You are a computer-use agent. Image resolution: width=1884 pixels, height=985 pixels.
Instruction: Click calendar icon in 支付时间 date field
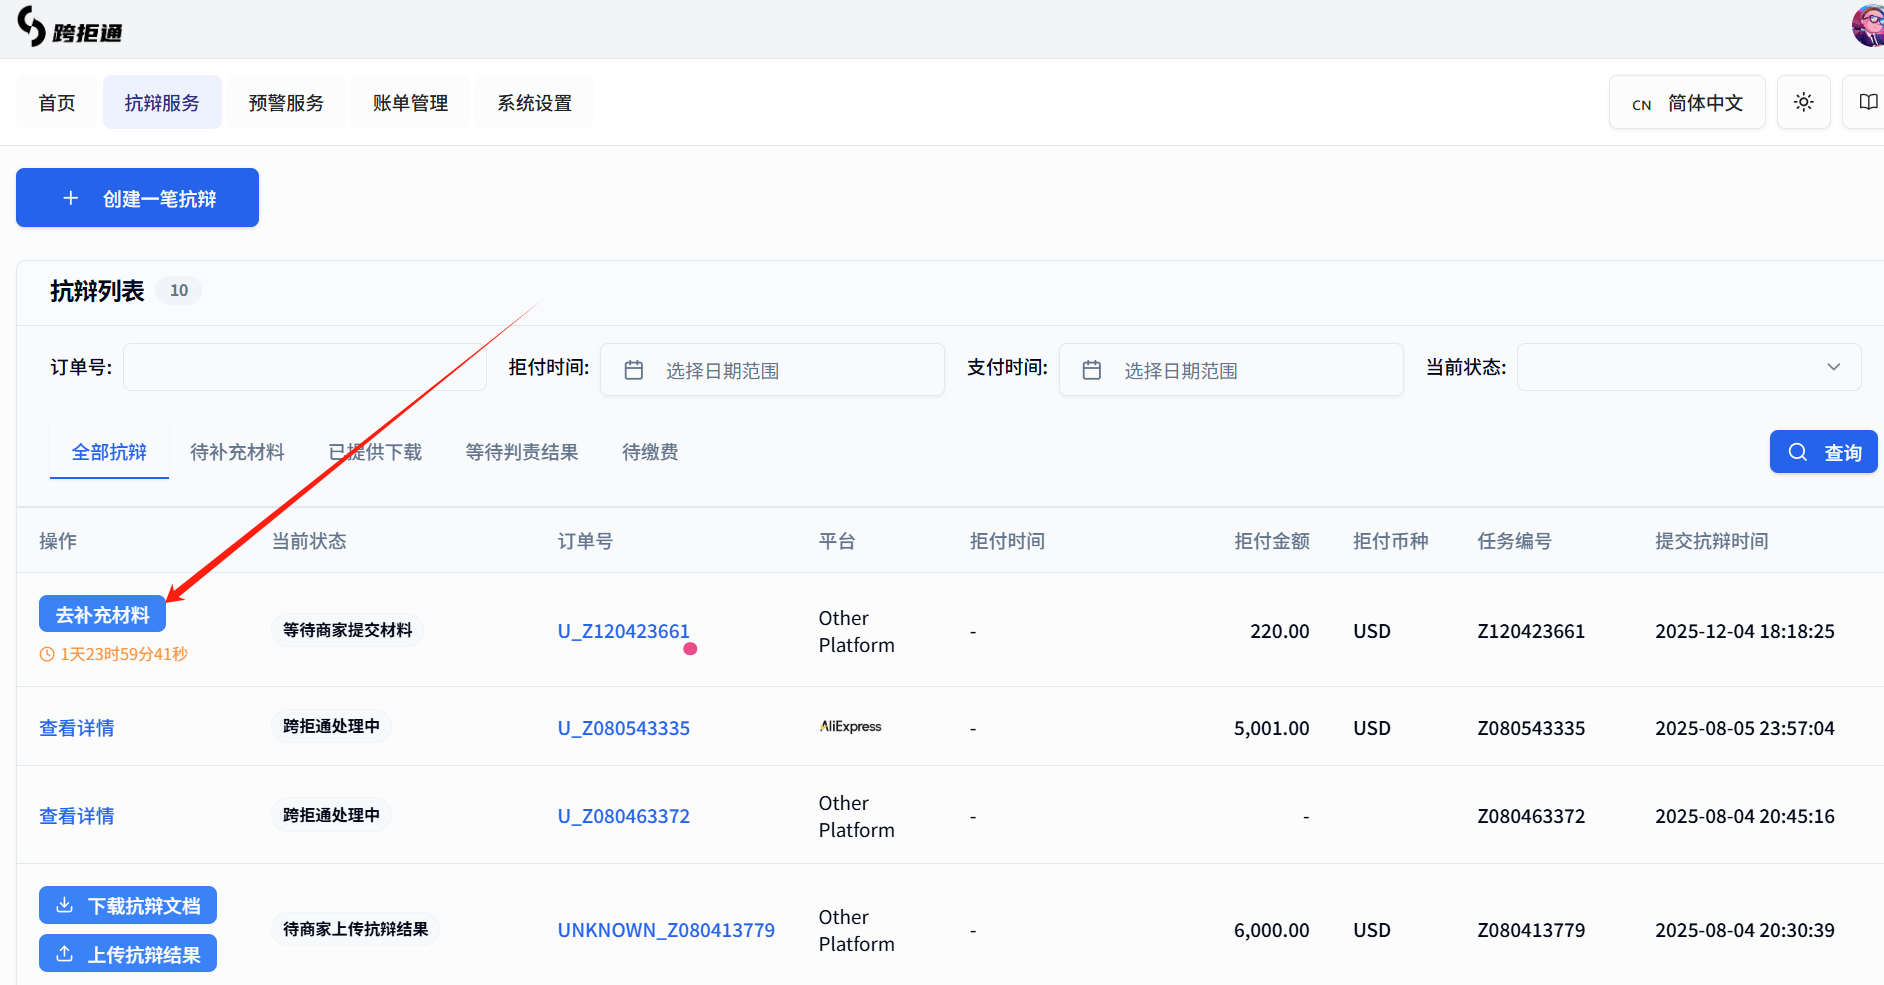click(1092, 370)
